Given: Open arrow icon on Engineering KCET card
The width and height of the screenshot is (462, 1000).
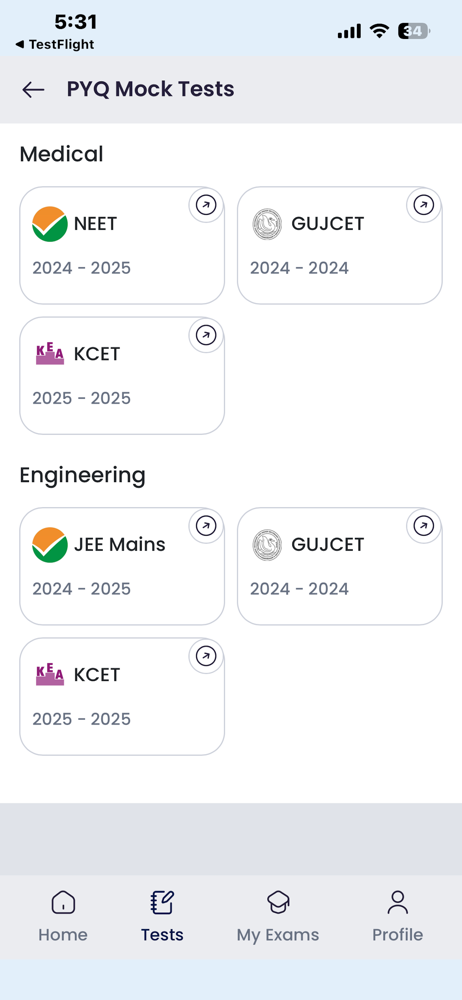Looking at the screenshot, I should click(x=206, y=656).
